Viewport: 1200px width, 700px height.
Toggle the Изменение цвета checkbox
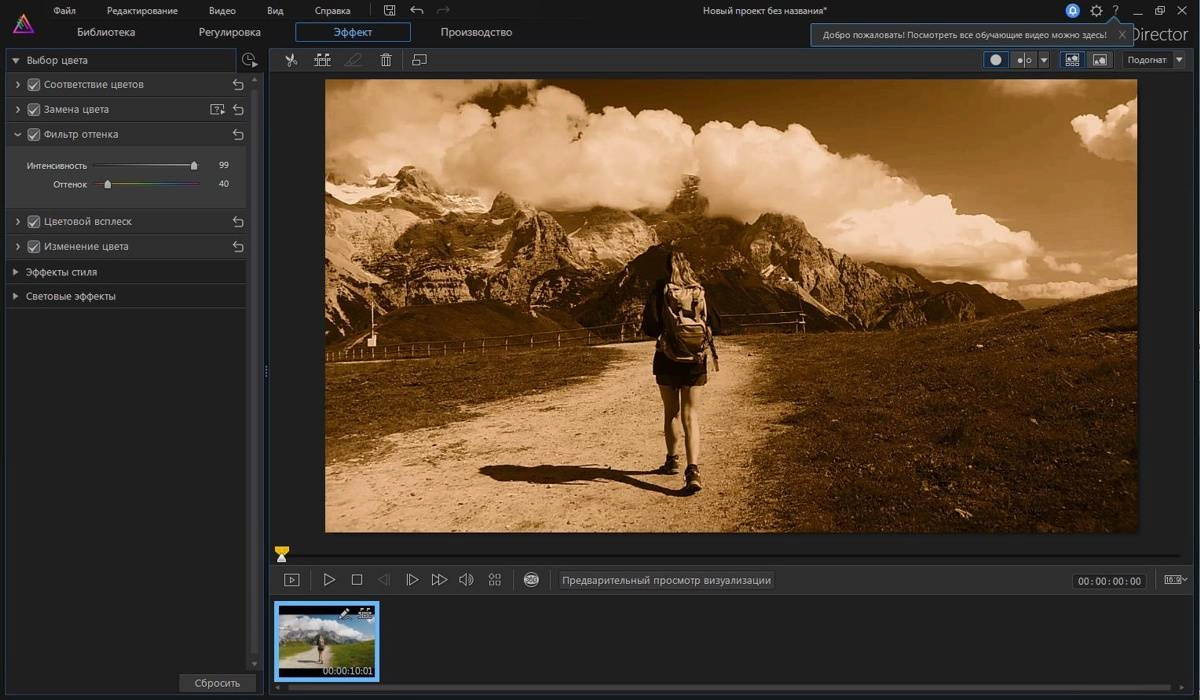[x=34, y=246]
